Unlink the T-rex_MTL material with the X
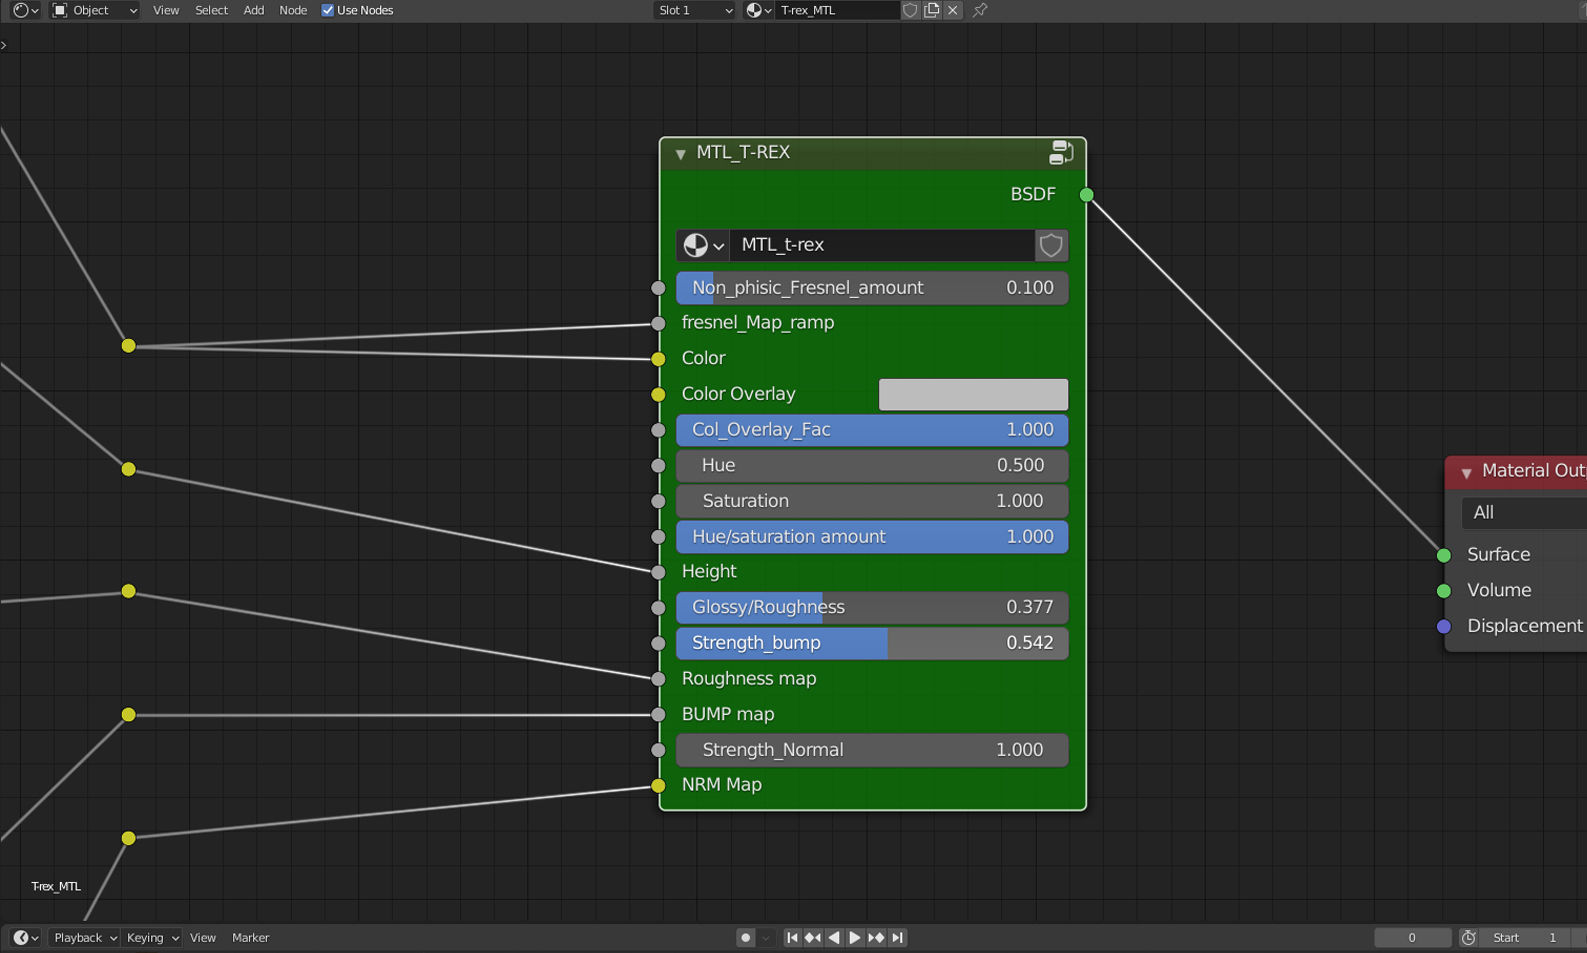This screenshot has width=1587, height=953. (953, 10)
